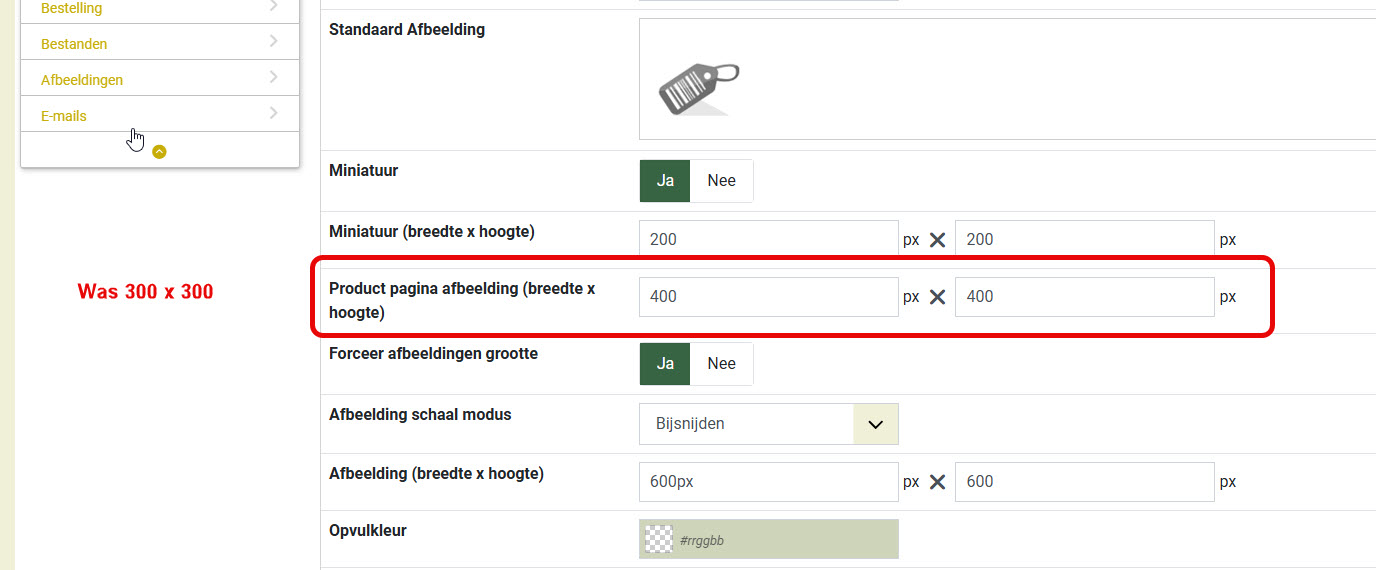The width and height of the screenshot is (1376, 570).
Task: Set Miniatuur to Ja
Action: point(665,181)
